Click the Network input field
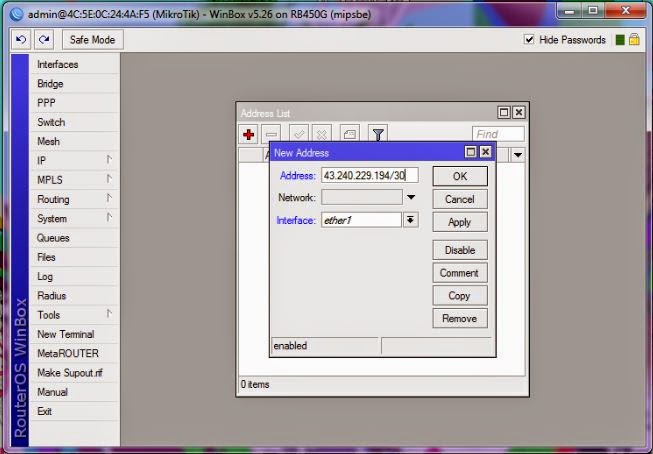The image size is (653, 454). tap(362, 197)
